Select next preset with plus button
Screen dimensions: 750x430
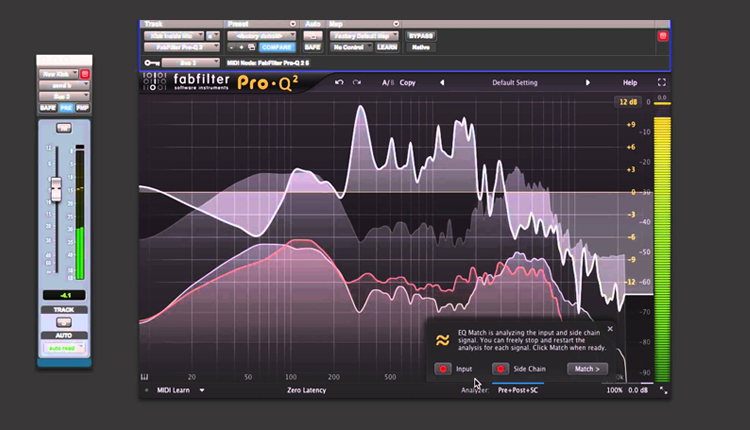(241, 47)
